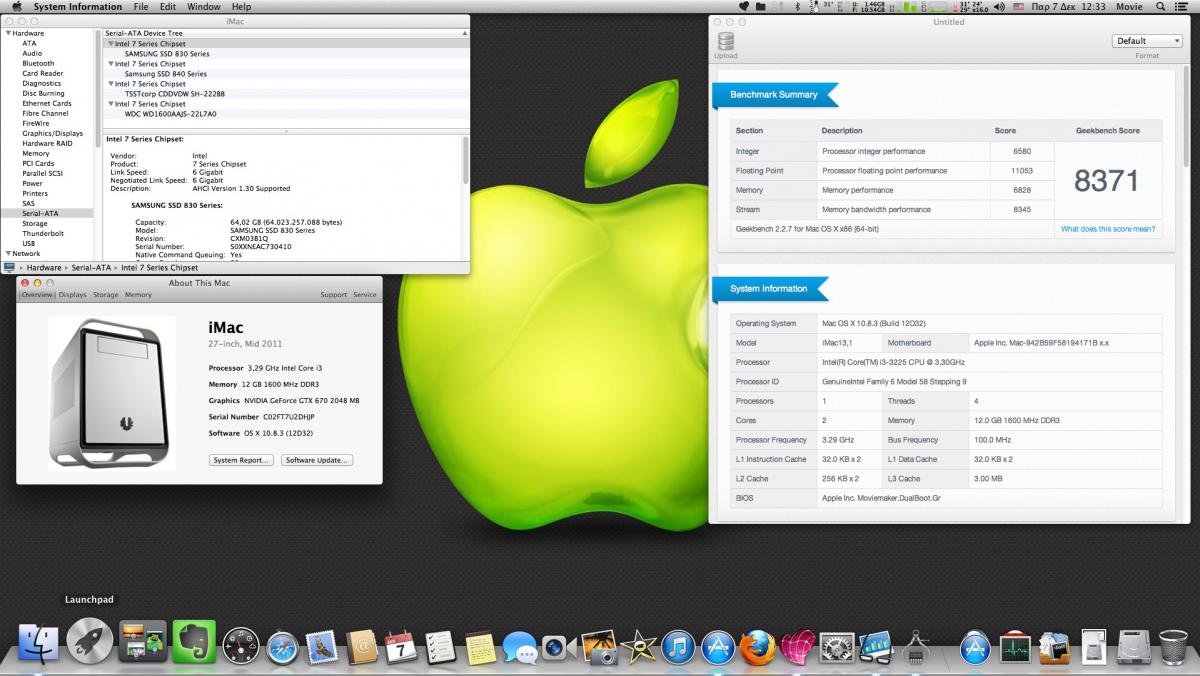Switch to Memory tab in About This Mac
The width and height of the screenshot is (1200, 676).
click(138, 295)
